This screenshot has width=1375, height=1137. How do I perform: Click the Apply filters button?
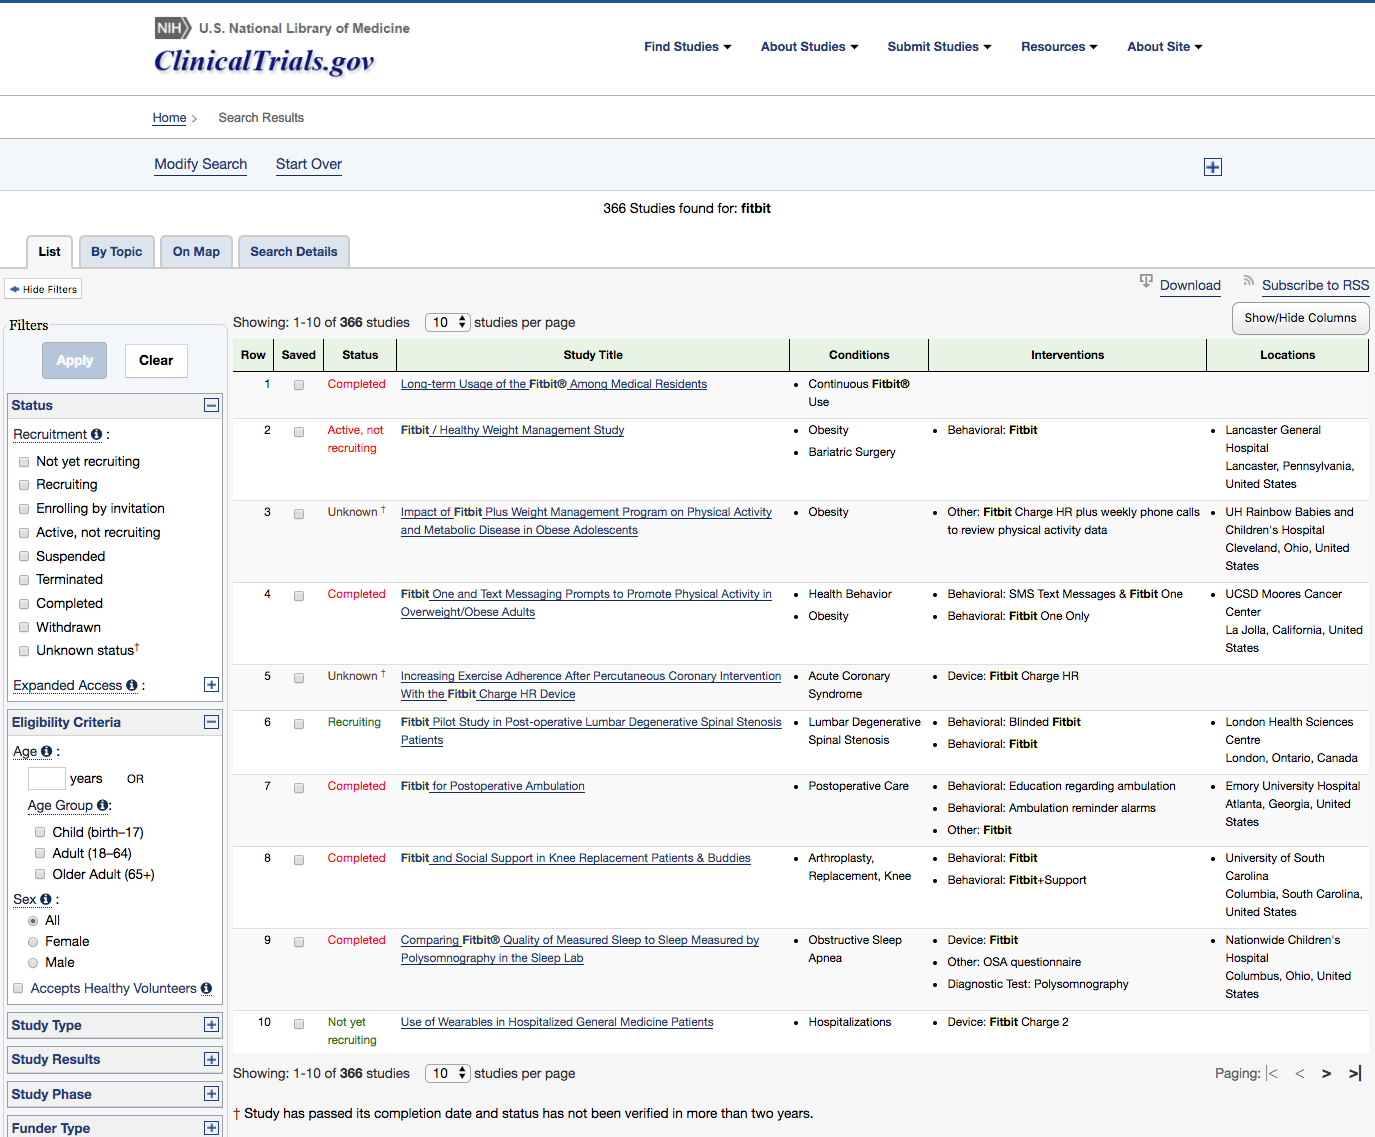75,360
